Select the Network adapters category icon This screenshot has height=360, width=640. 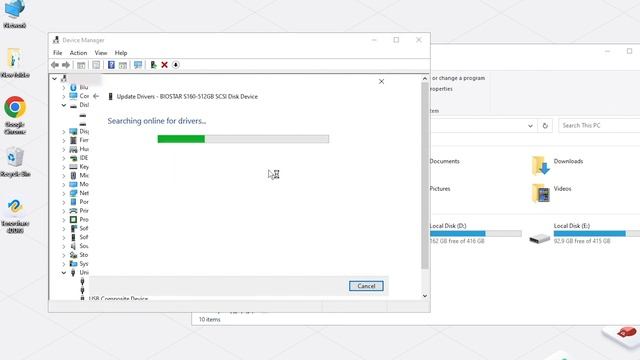tap(73, 193)
